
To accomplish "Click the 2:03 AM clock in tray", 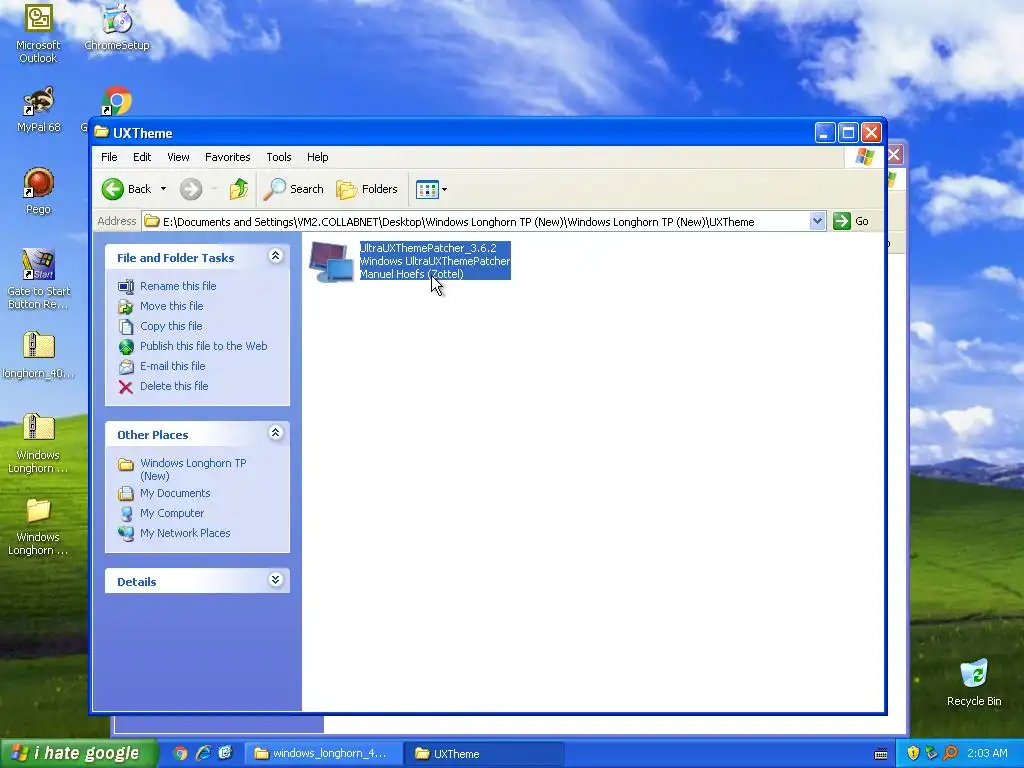I will (x=987, y=754).
